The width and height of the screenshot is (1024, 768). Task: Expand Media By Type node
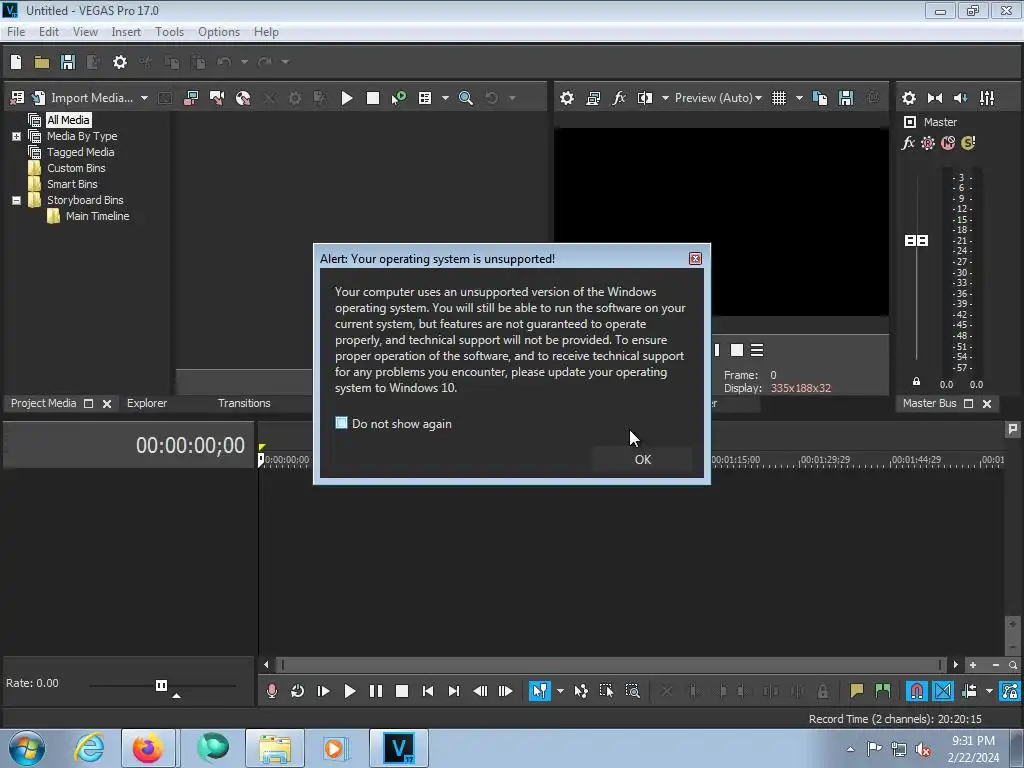click(16, 136)
